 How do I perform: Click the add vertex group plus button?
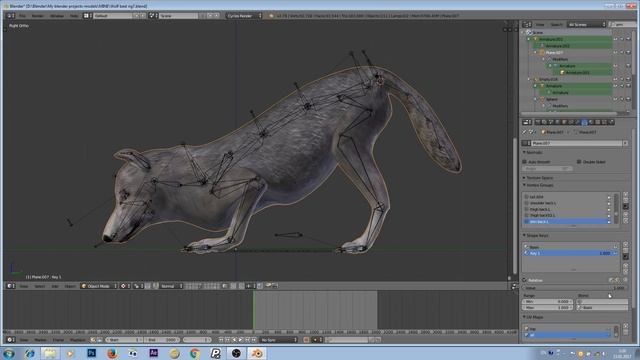pyautogui.click(x=625, y=195)
